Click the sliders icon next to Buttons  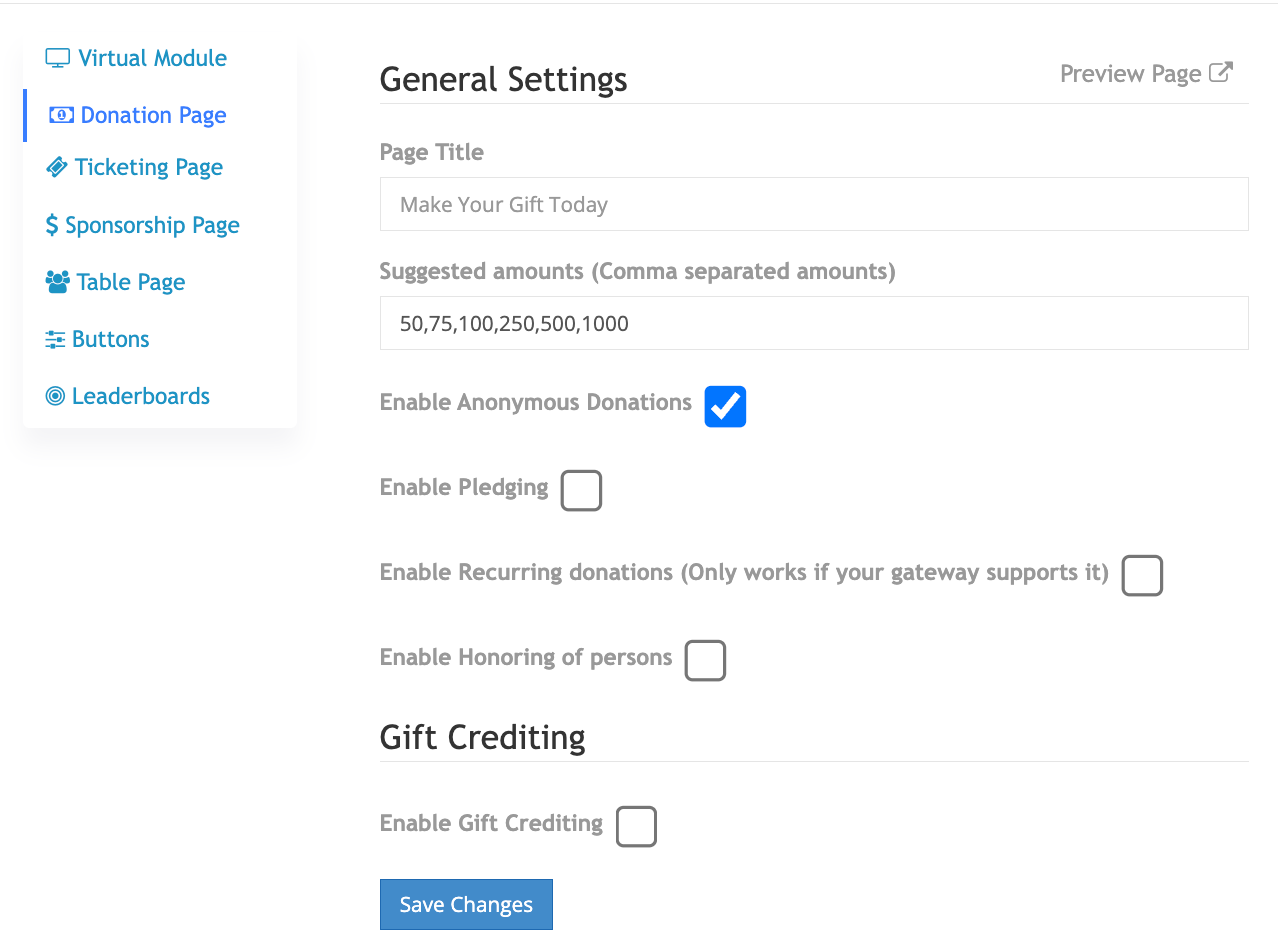pos(55,339)
